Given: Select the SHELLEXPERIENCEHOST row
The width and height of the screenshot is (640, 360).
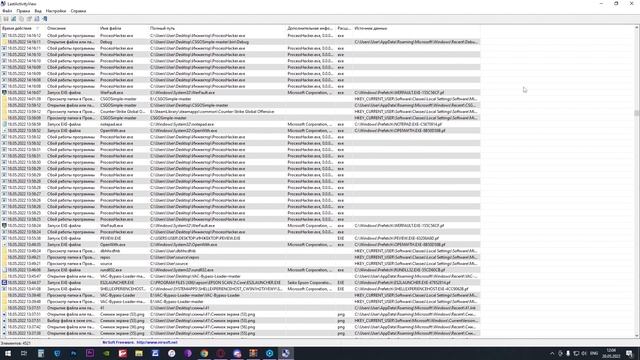Looking at the screenshot, I should [x=240, y=289].
